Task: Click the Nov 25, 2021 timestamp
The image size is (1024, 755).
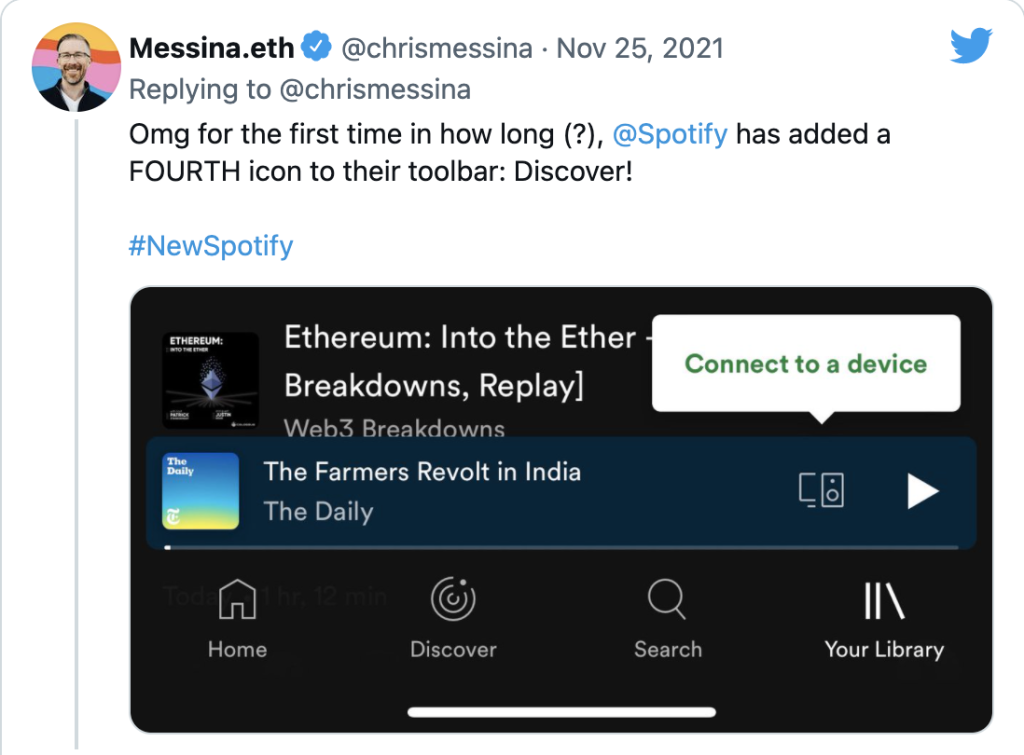Action: point(640,48)
